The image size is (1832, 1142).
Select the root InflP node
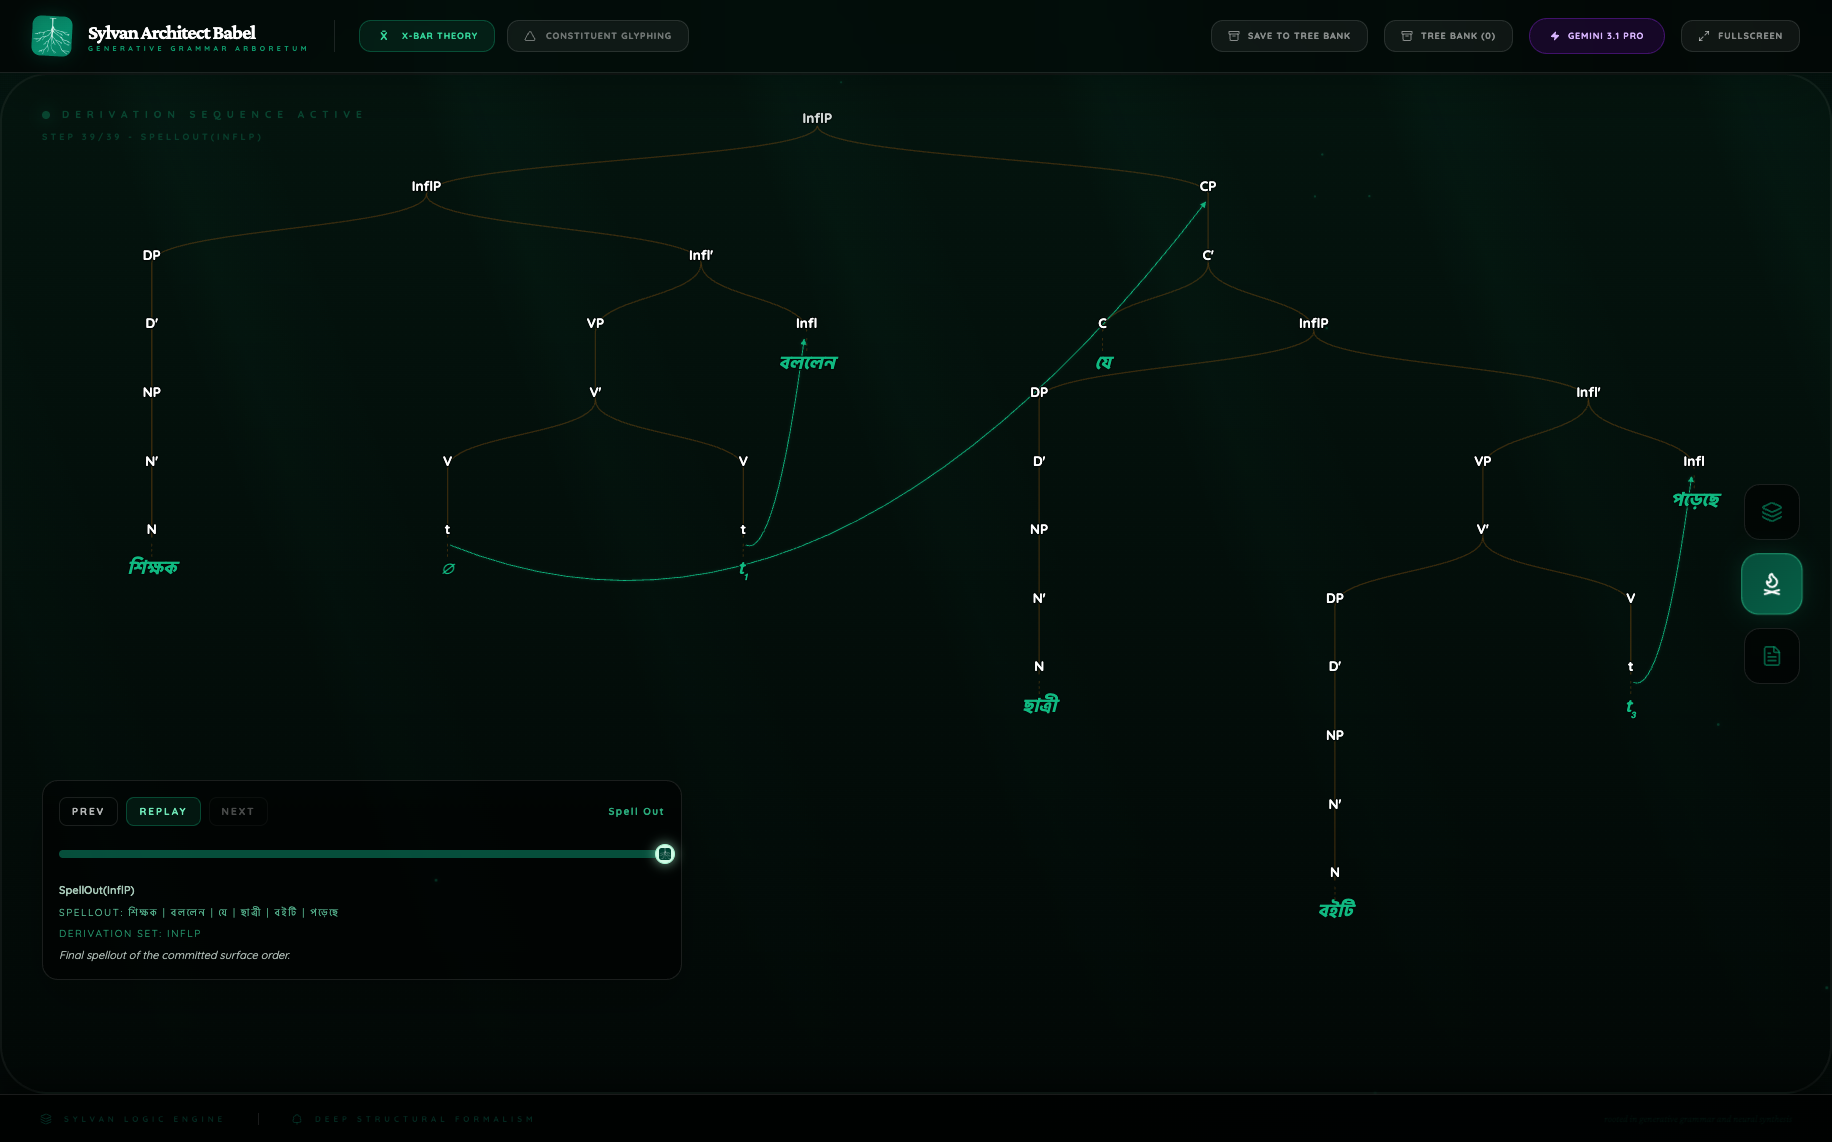[x=817, y=118]
